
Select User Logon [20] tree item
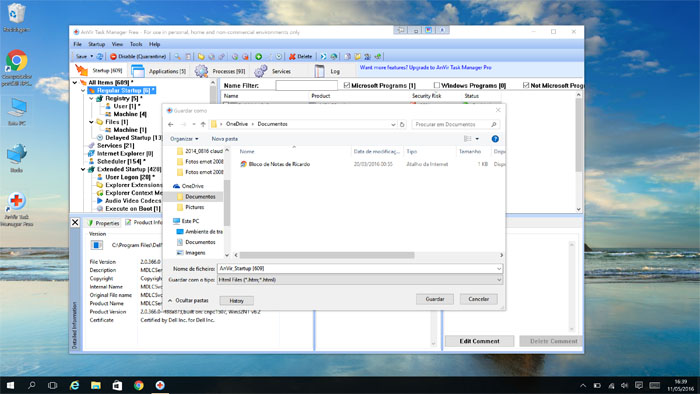coord(130,177)
